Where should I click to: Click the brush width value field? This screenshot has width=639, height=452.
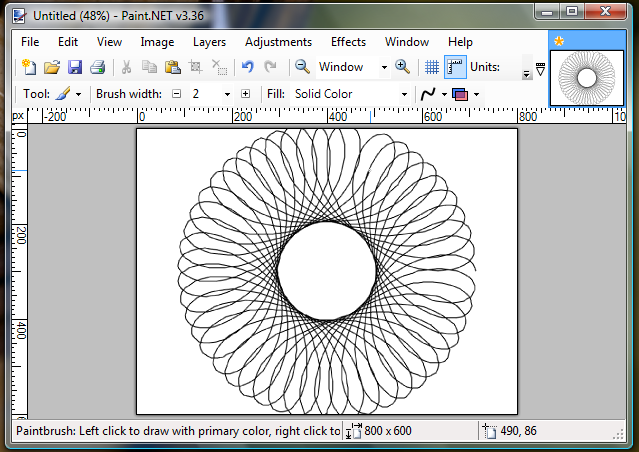(x=206, y=94)
